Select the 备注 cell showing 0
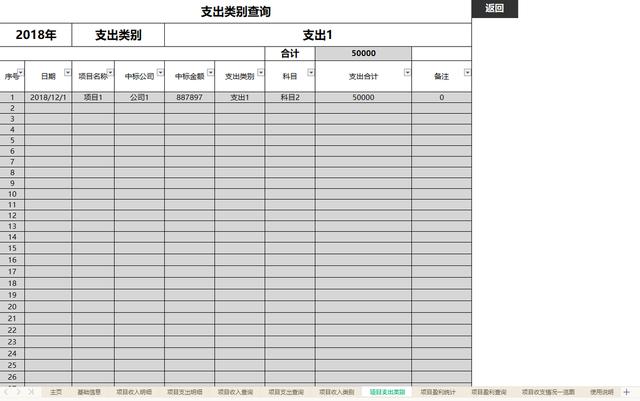Screen dimensions: 640x401 442,97
